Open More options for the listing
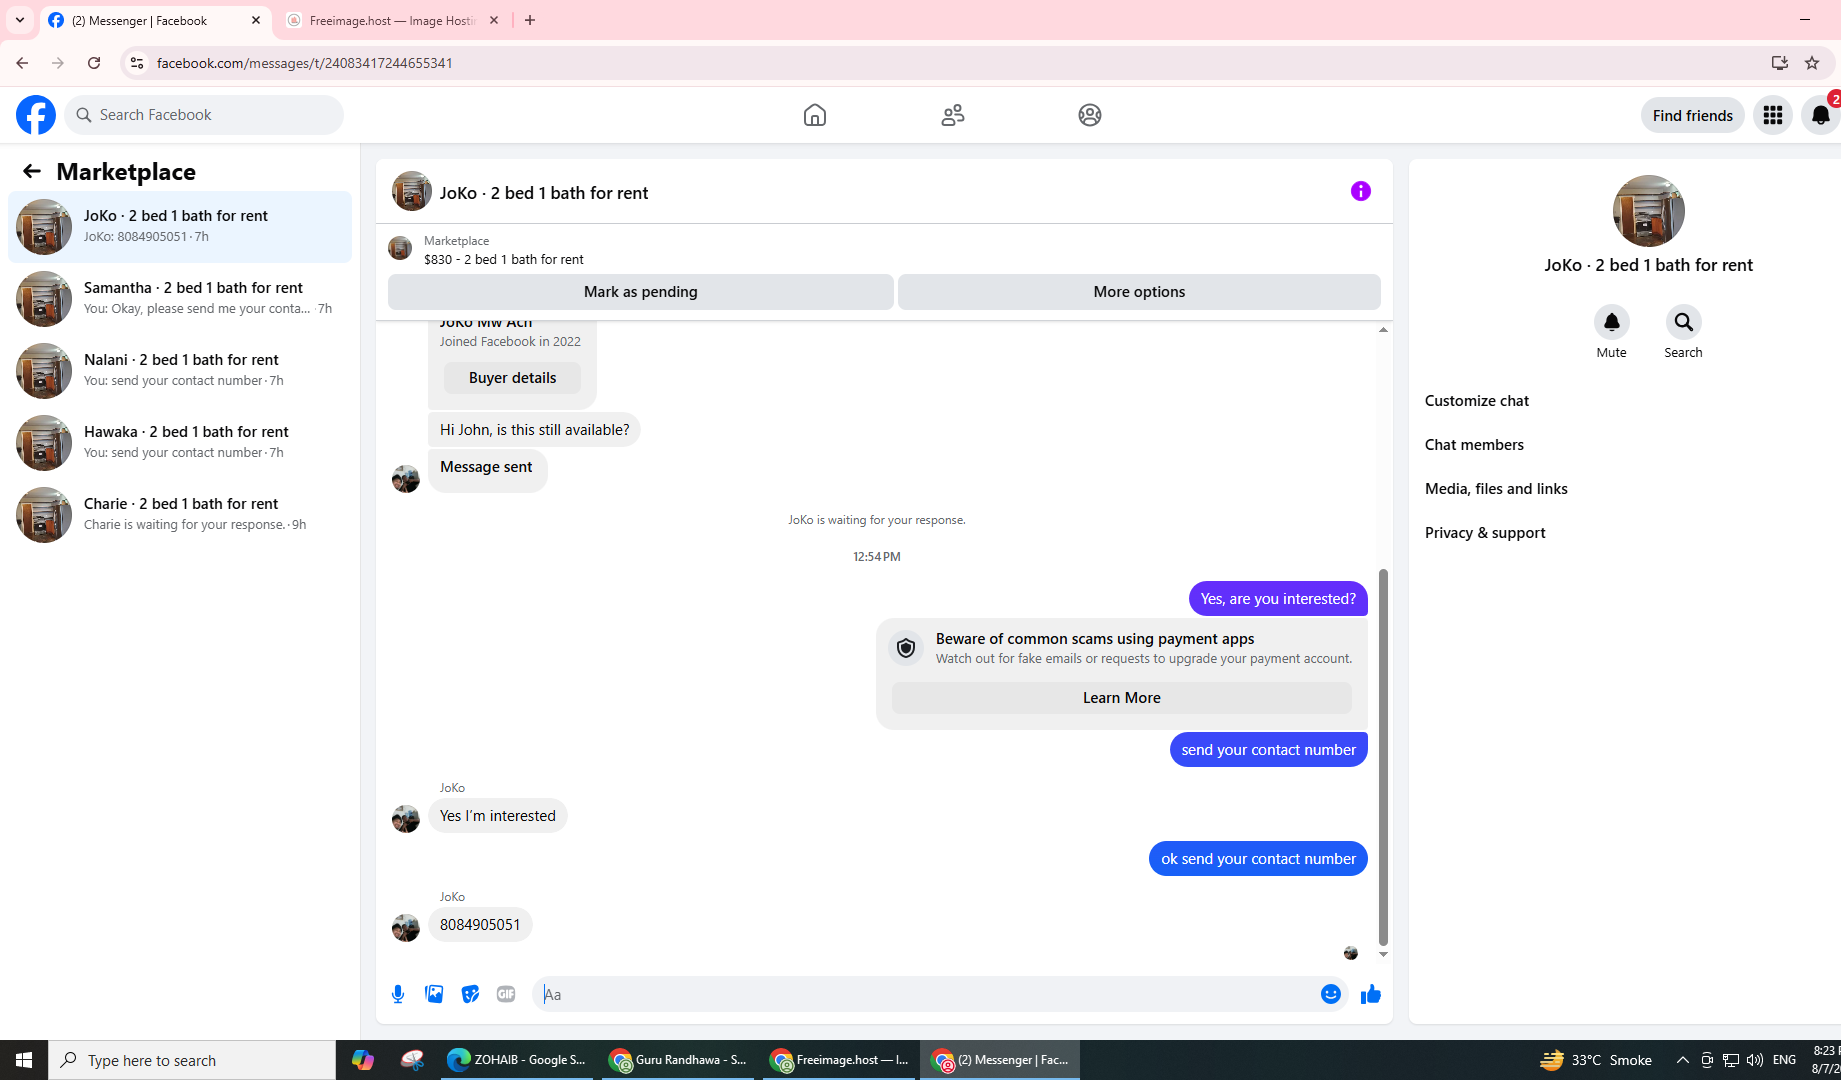Screen dimensions: 1841x1080 point(1139,292)
